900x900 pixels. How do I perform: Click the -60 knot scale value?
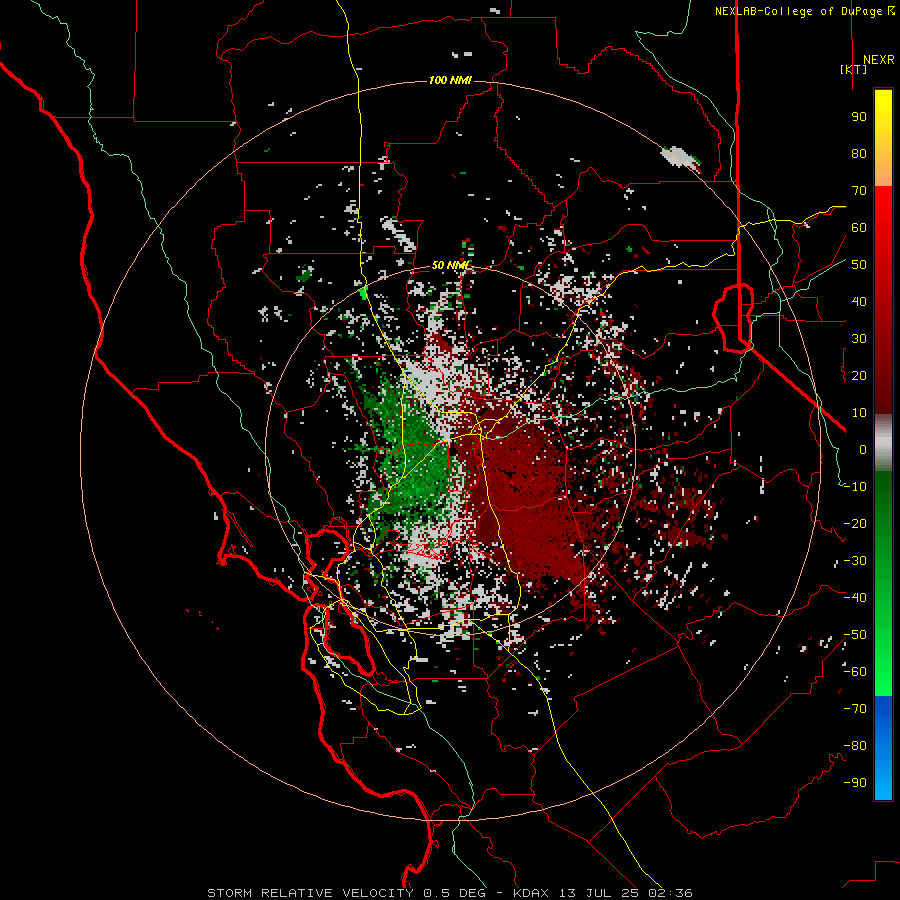pos(855,672)
